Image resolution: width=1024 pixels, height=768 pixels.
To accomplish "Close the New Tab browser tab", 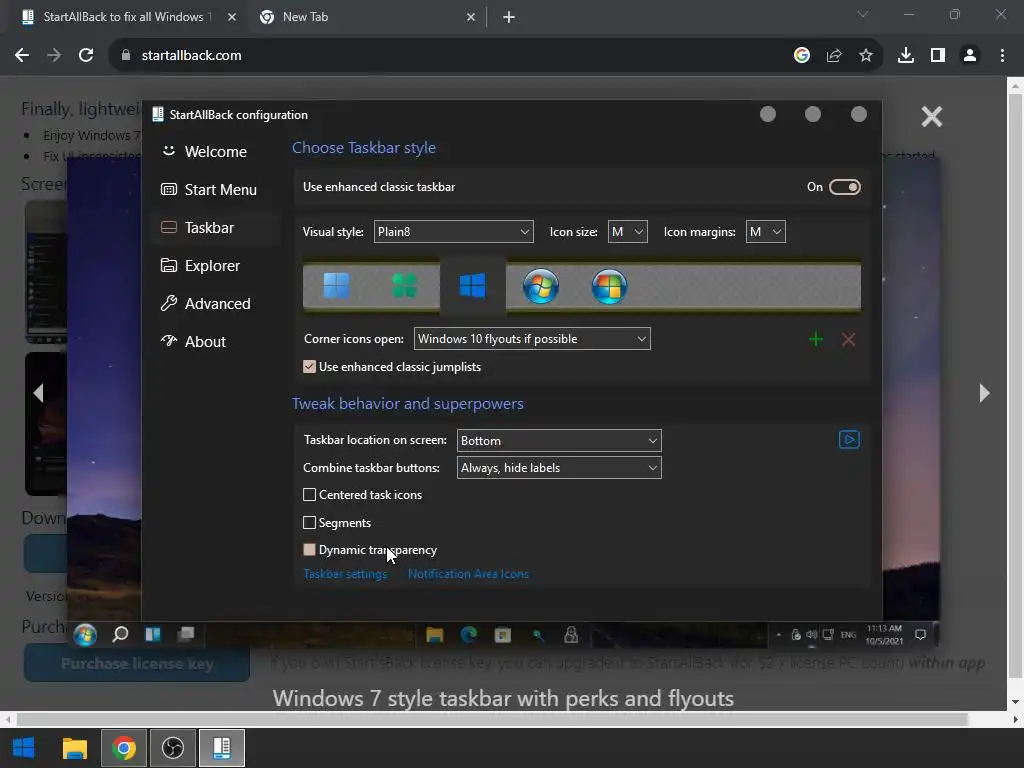I will click(471, 17).
